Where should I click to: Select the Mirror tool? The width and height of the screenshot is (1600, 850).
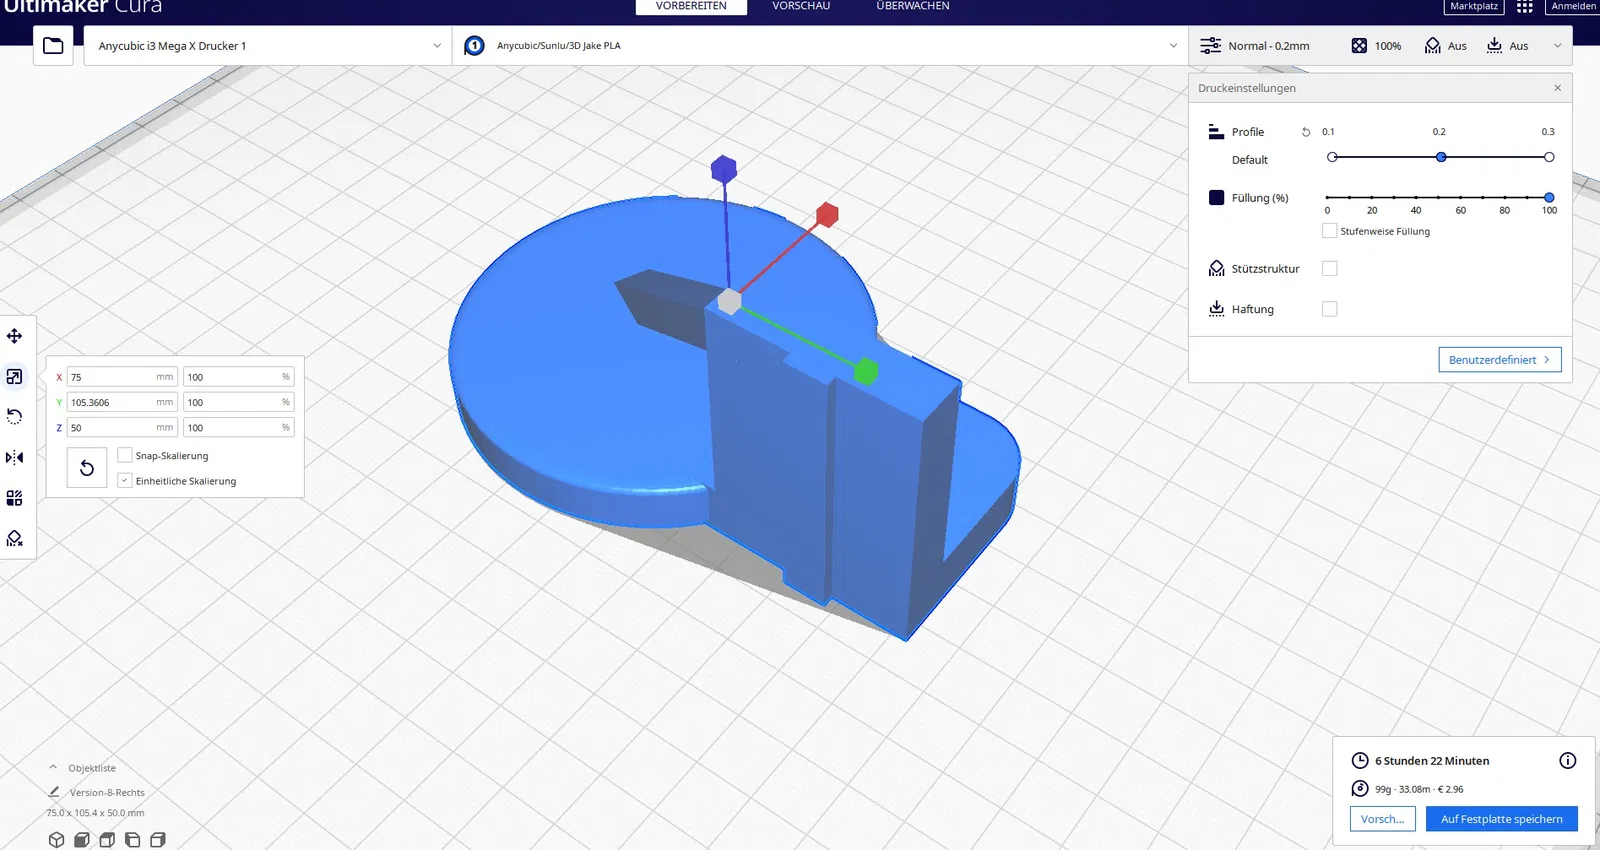pos(15,458)
